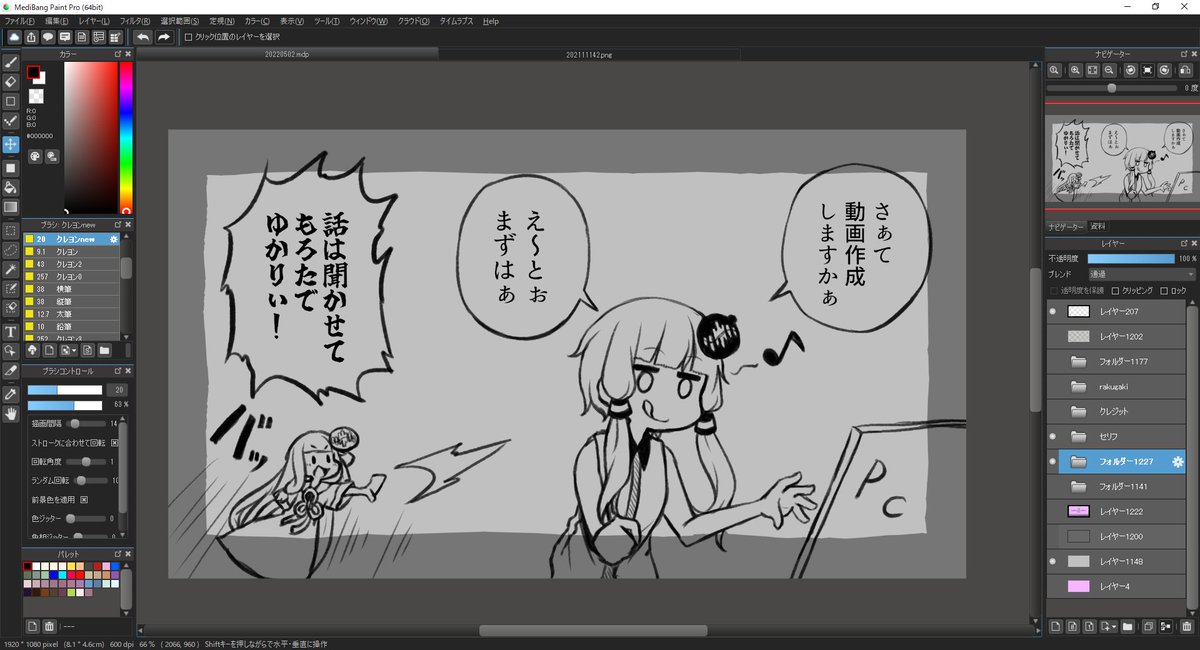Switch to 202111142.png document tab
1200x650 pixels.
coord(589,54)
